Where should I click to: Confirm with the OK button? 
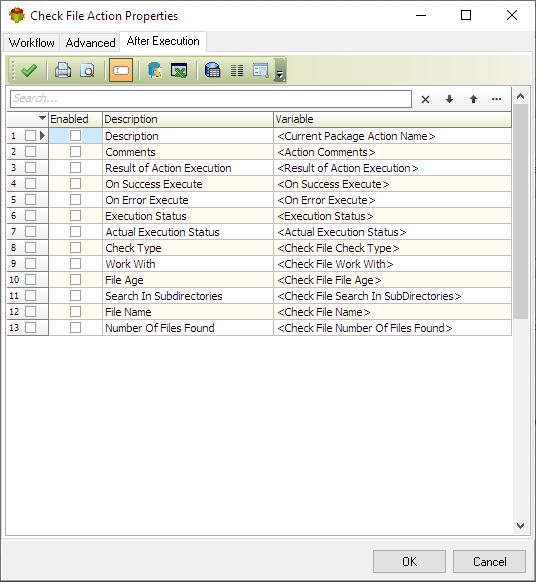(409, 561)
